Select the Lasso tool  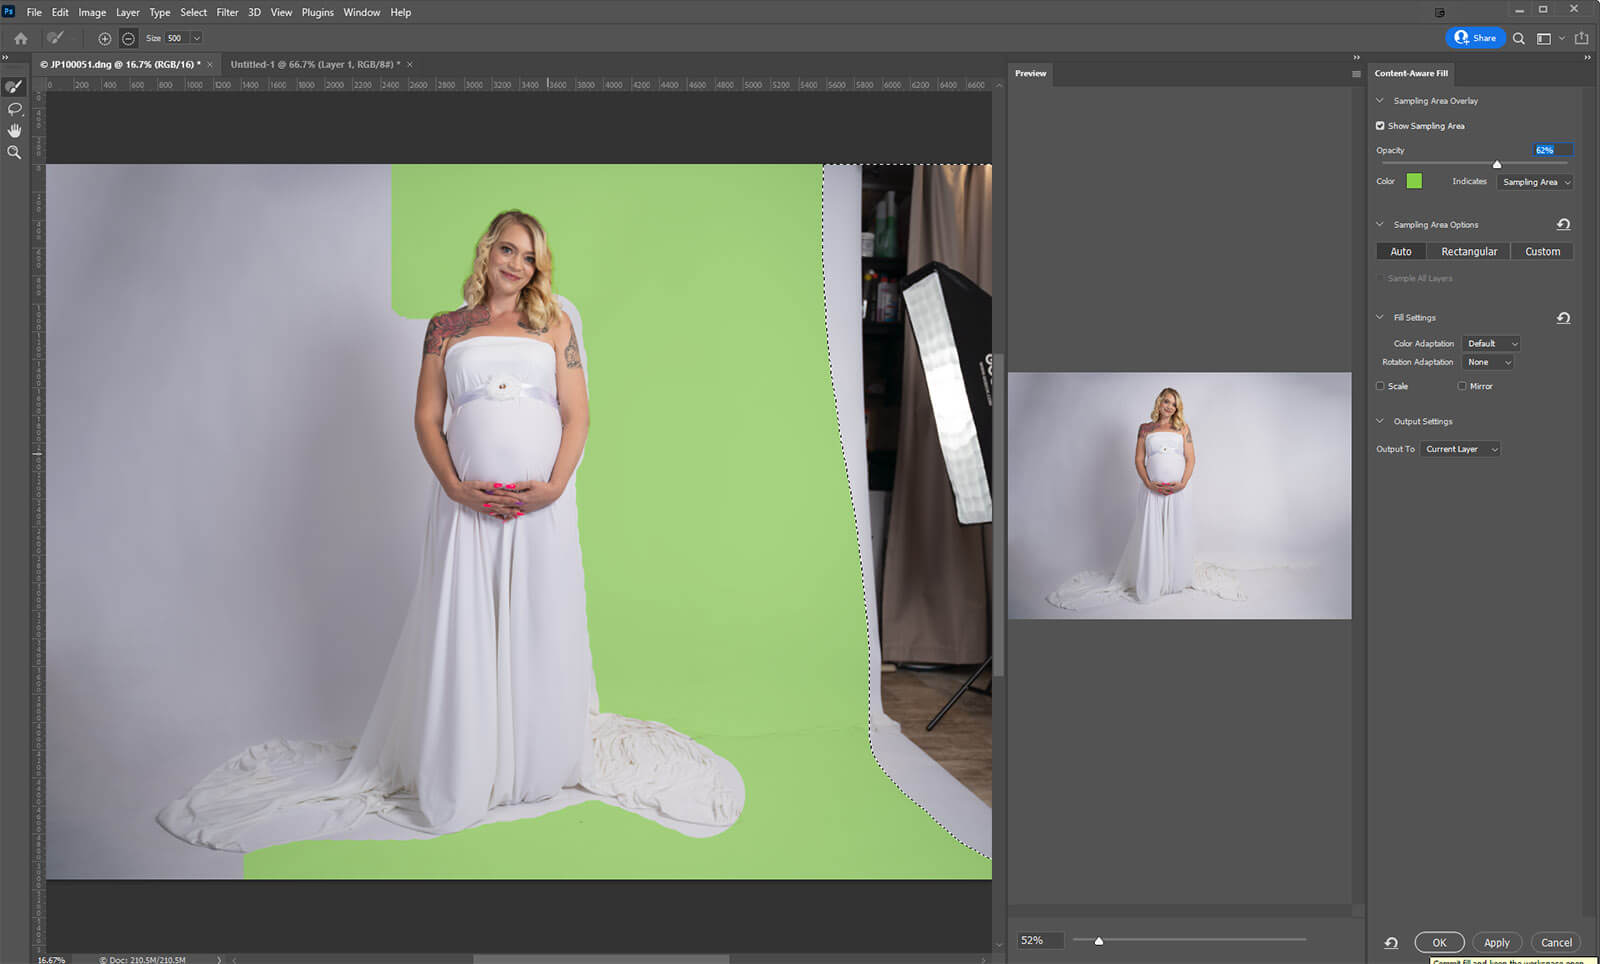(14, 109)
